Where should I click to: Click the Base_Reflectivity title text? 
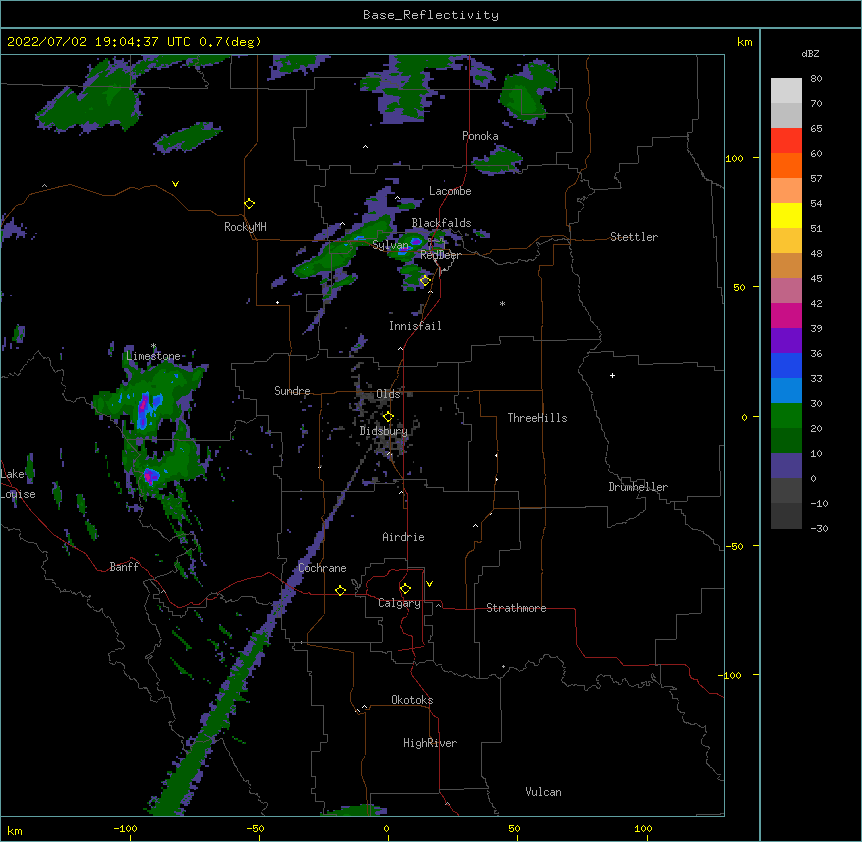click(431, 15)
